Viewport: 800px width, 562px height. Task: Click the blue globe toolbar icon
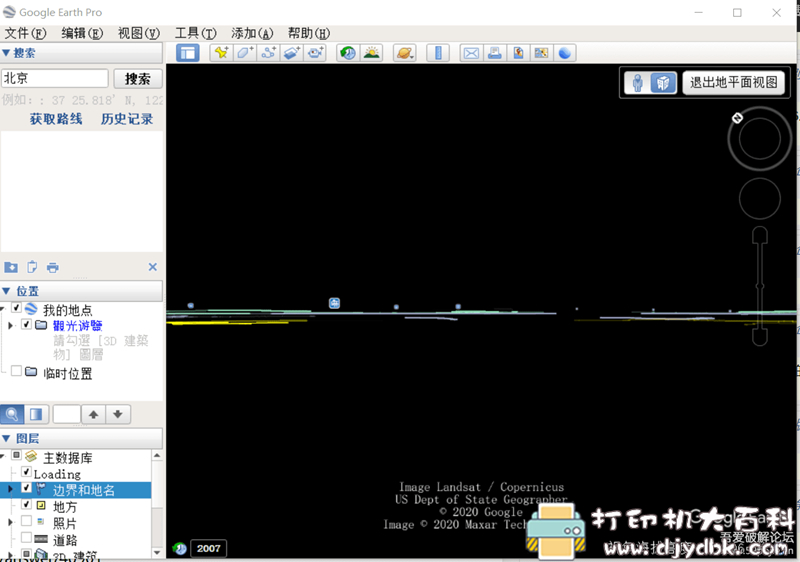(x=565, y=53)
